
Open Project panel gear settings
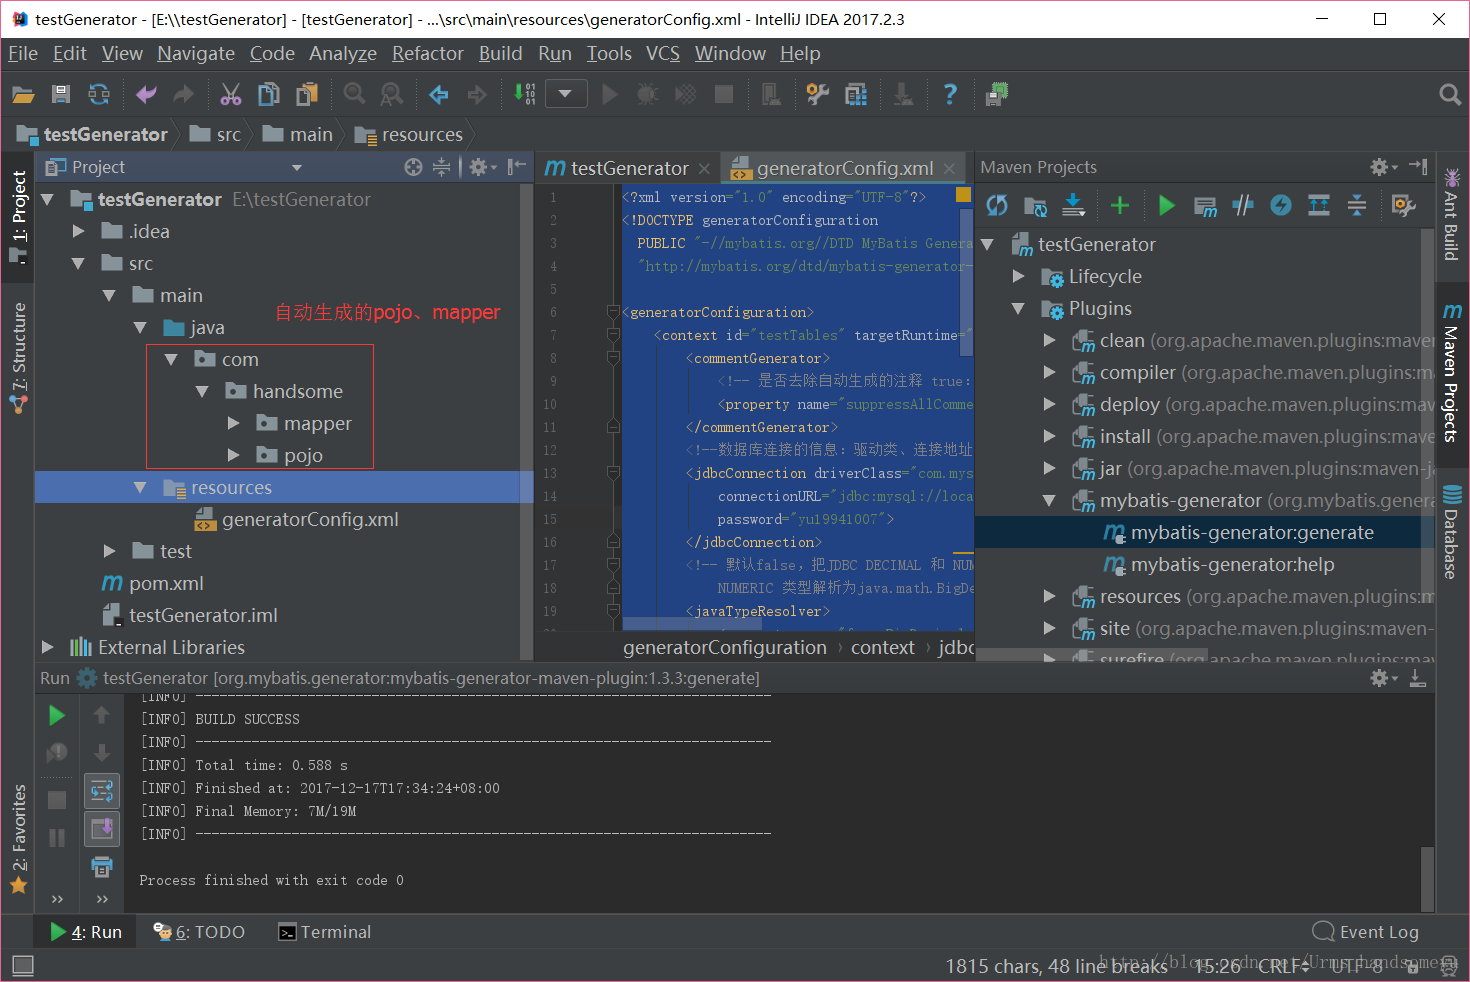[x=483, y=167]
